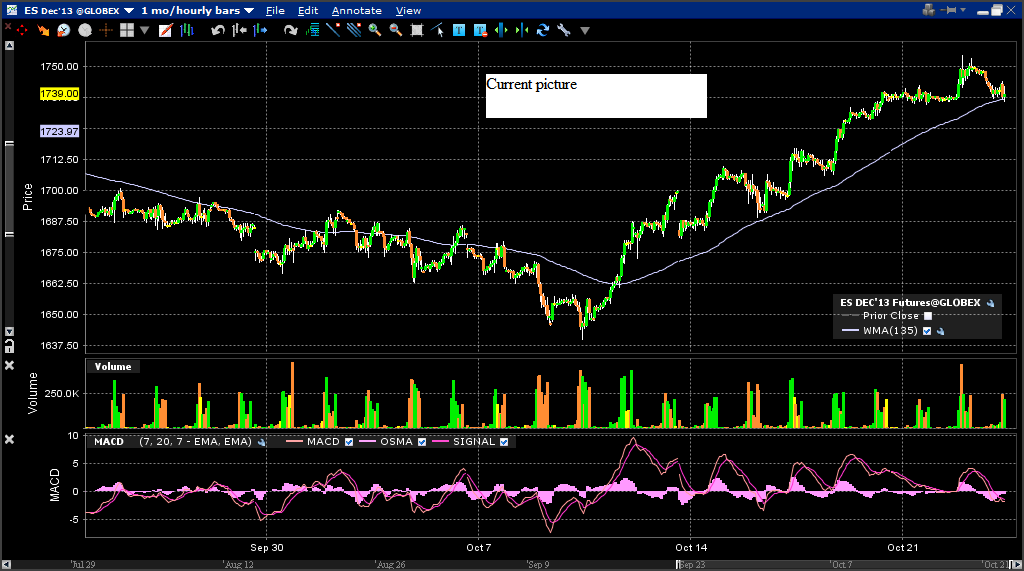Click the green horizontal lines study icon
The width and height of the screenshot is (1024, 571).
[x=312, y=30]
